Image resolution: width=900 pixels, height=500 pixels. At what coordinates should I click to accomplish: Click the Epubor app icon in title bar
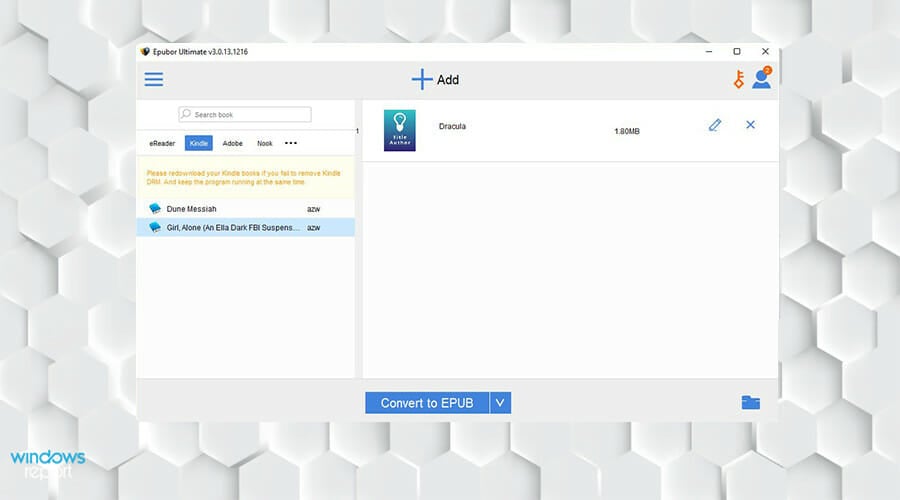click(x=145, y=52)
